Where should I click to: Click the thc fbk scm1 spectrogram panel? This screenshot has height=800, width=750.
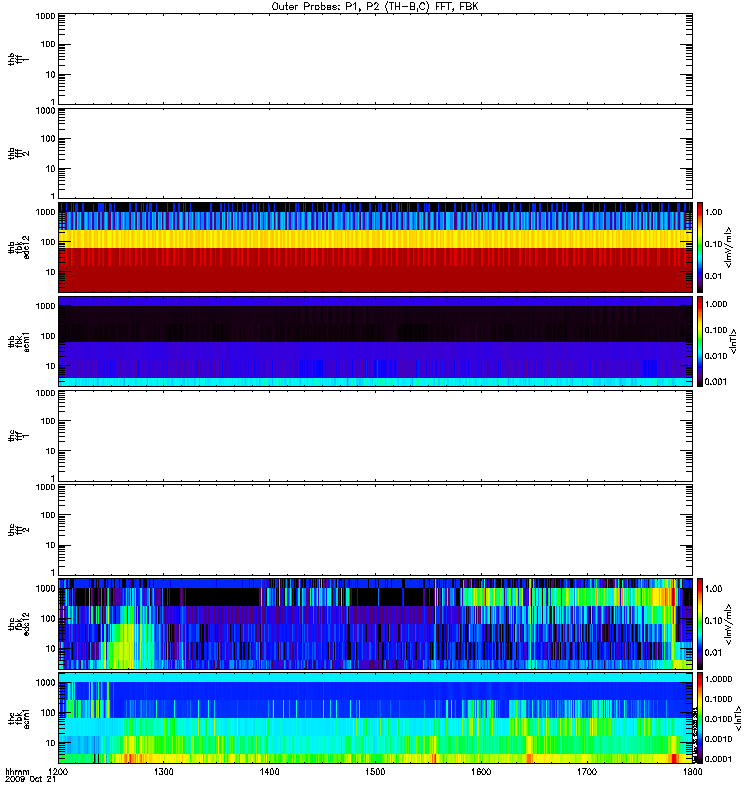point(376,718)
